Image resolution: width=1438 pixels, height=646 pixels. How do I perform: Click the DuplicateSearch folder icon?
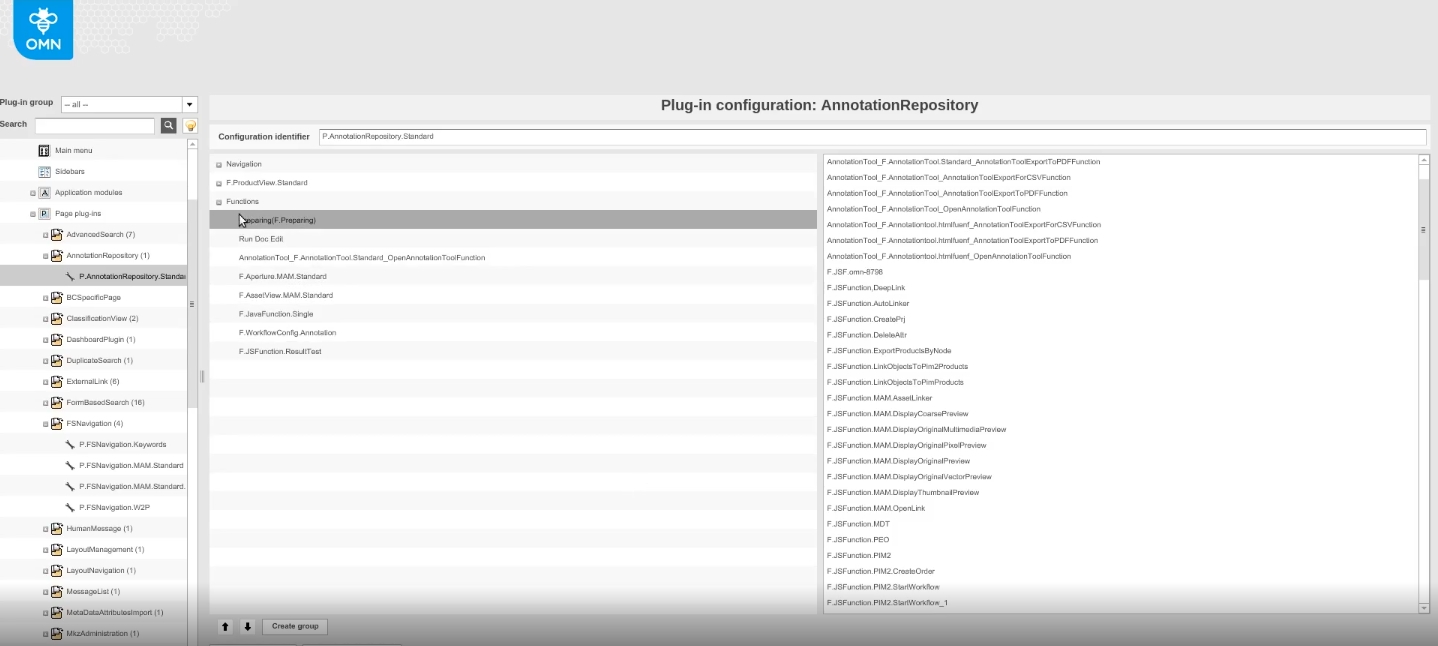57,361
